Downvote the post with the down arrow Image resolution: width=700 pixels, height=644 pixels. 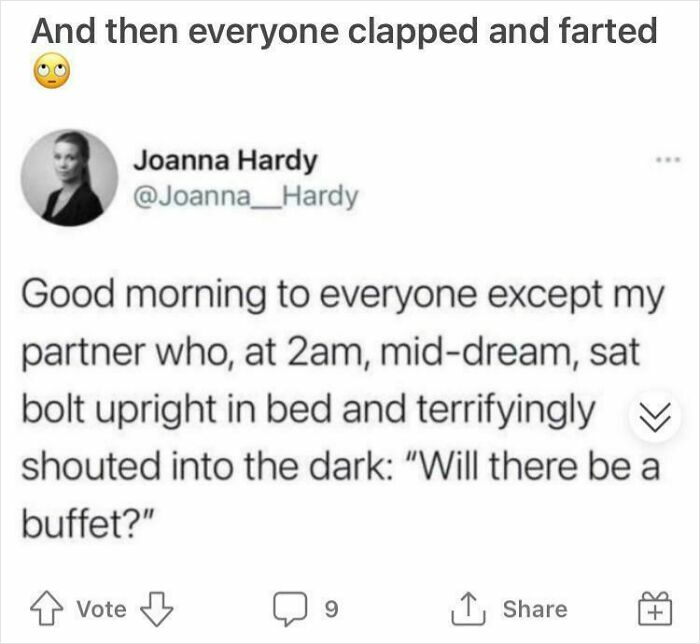[x=154, y=609]
